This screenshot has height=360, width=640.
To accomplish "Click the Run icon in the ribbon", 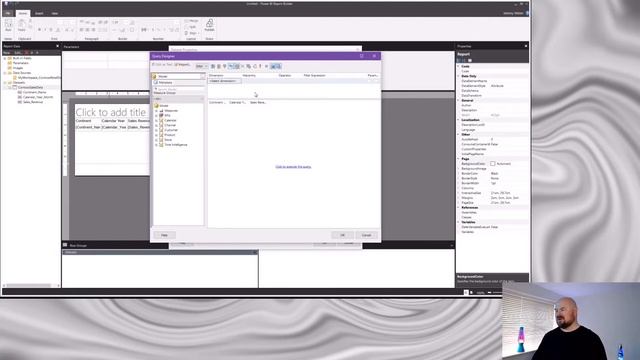I will tap(8, 25).
